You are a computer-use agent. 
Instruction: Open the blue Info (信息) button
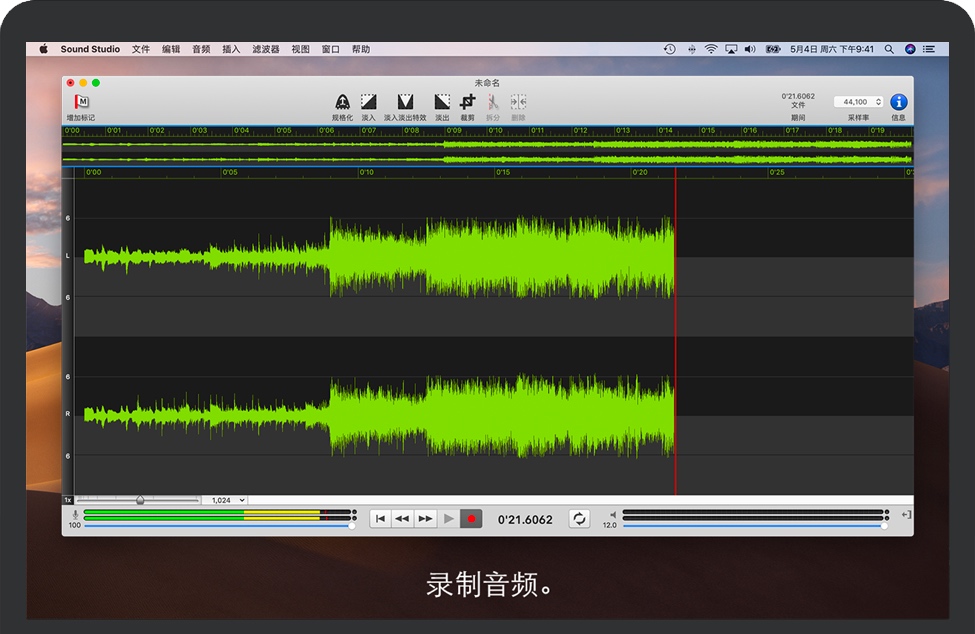pos(898,102)
